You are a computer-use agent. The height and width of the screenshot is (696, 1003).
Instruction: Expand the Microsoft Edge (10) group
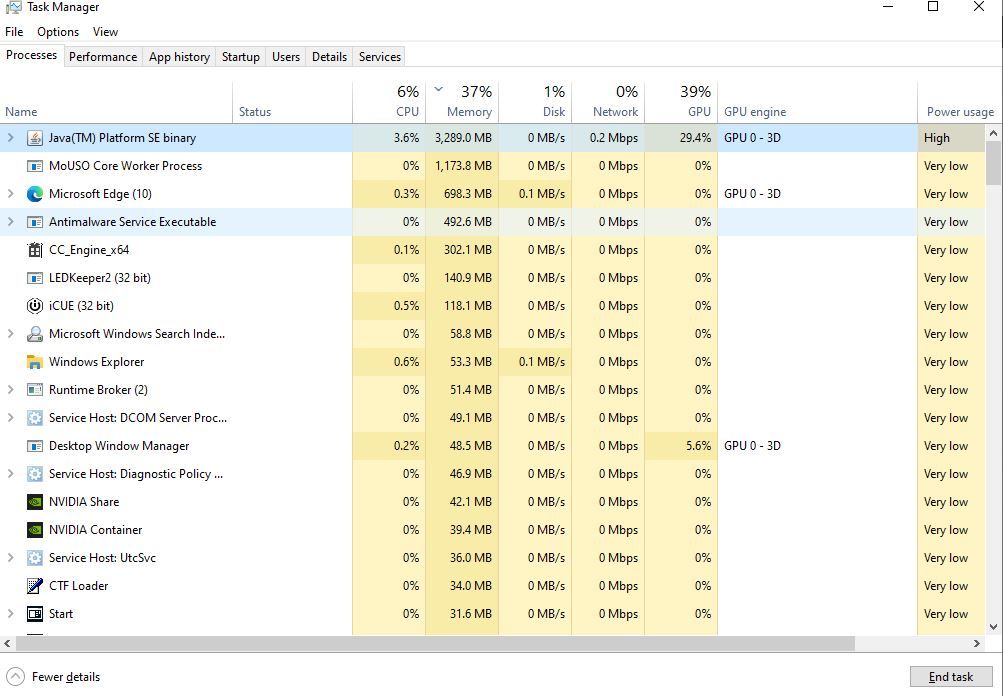click(10, 194)
